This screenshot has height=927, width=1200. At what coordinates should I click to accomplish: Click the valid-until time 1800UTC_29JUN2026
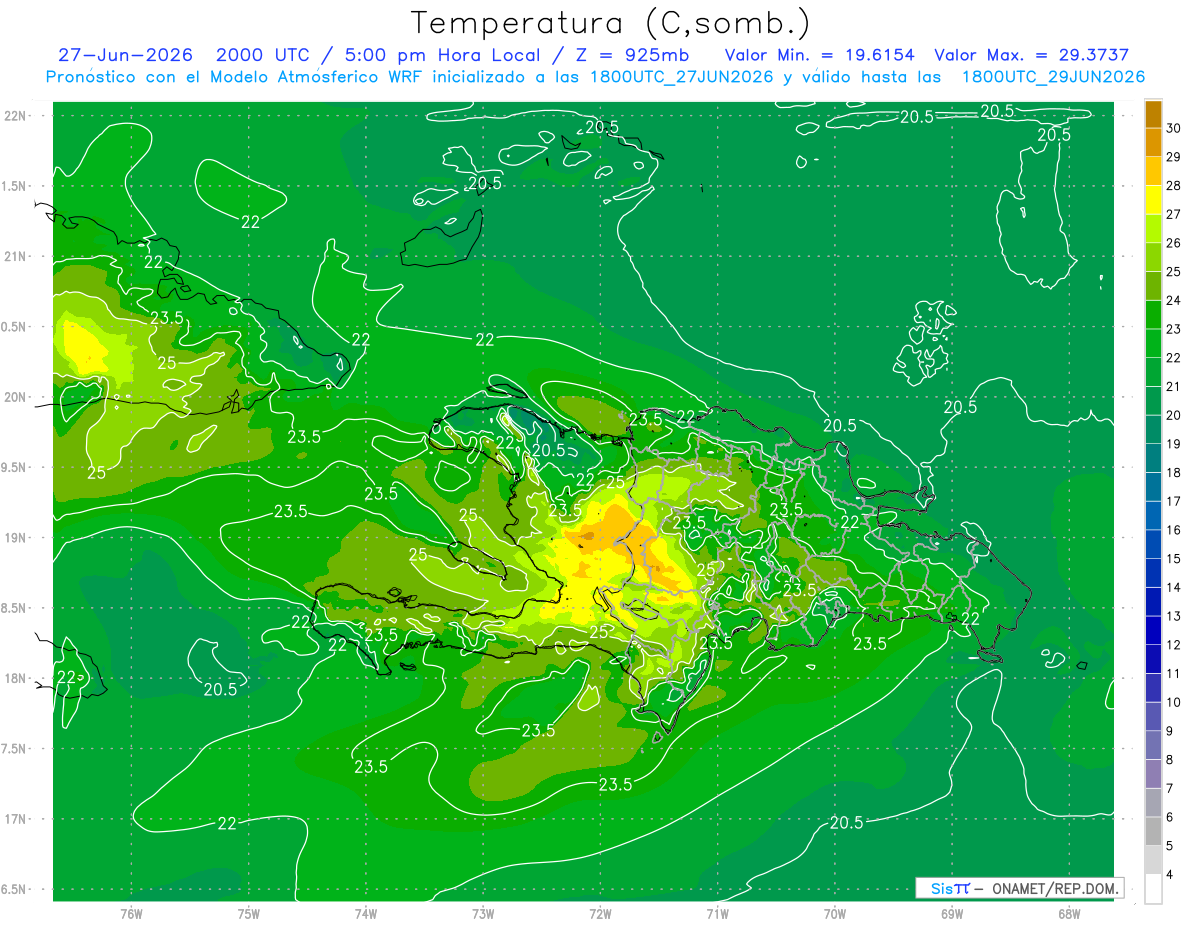click(1053, 77)
